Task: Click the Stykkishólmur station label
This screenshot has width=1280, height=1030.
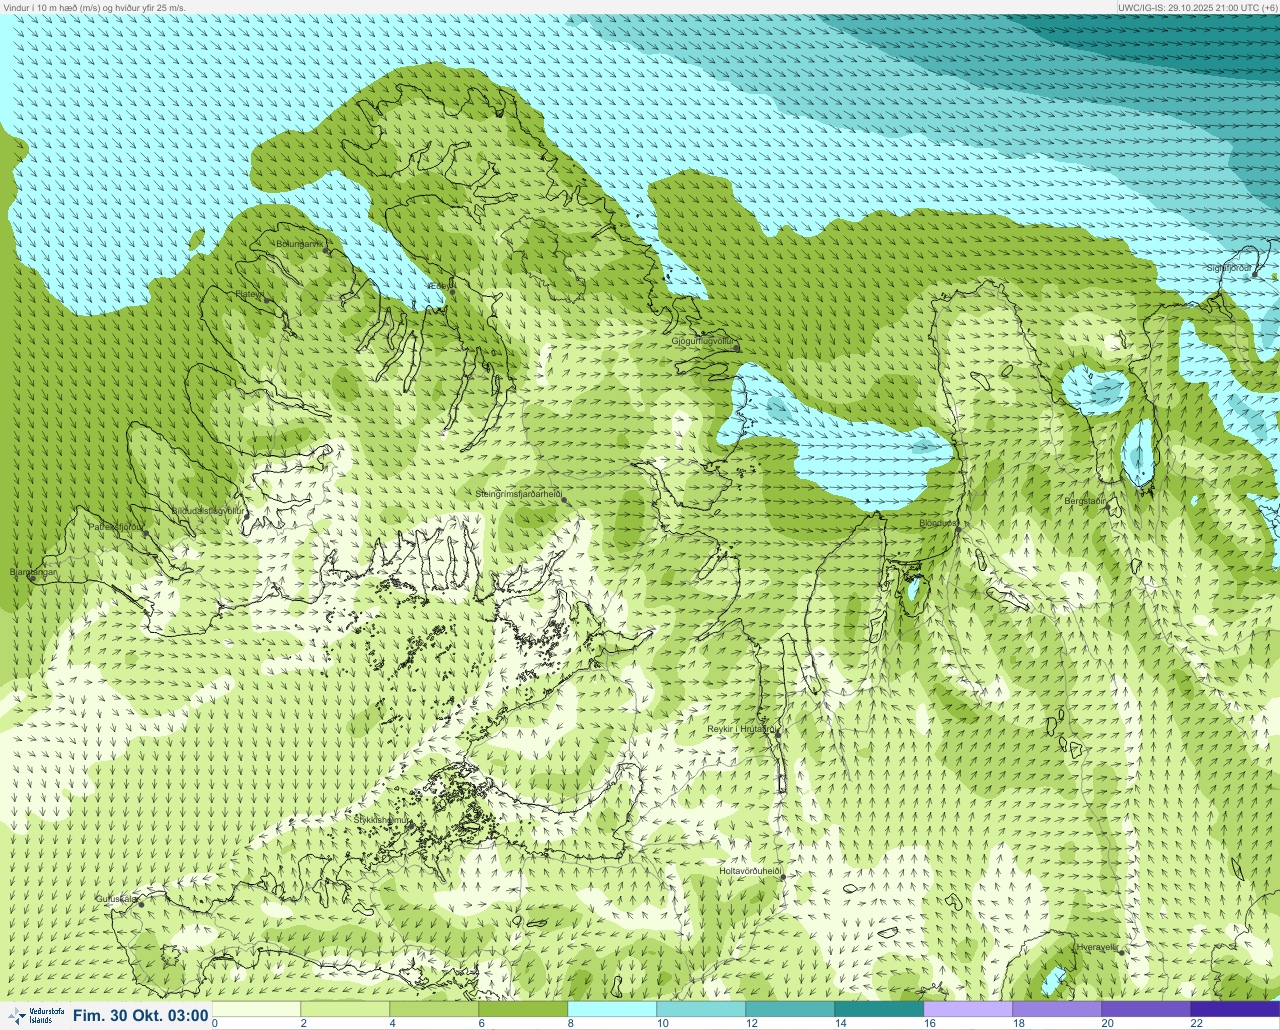Action: [x=381, y=820]
